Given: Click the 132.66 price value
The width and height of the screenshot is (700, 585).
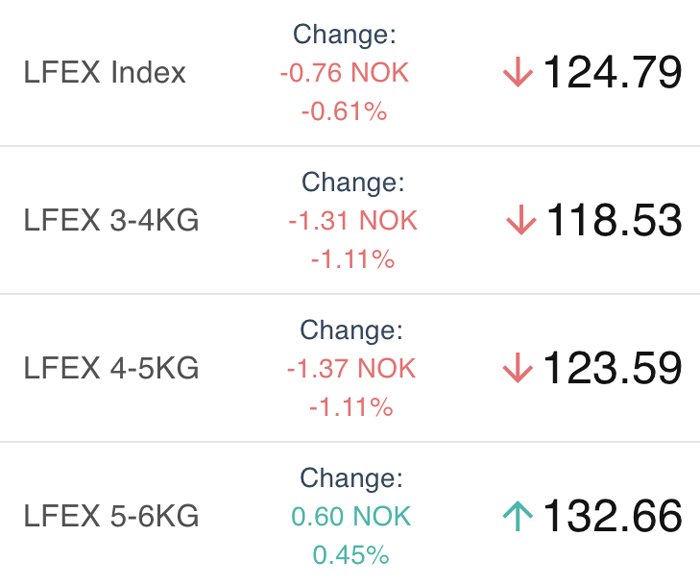Looking at the screenshot, I should click(x=612, y=516).
